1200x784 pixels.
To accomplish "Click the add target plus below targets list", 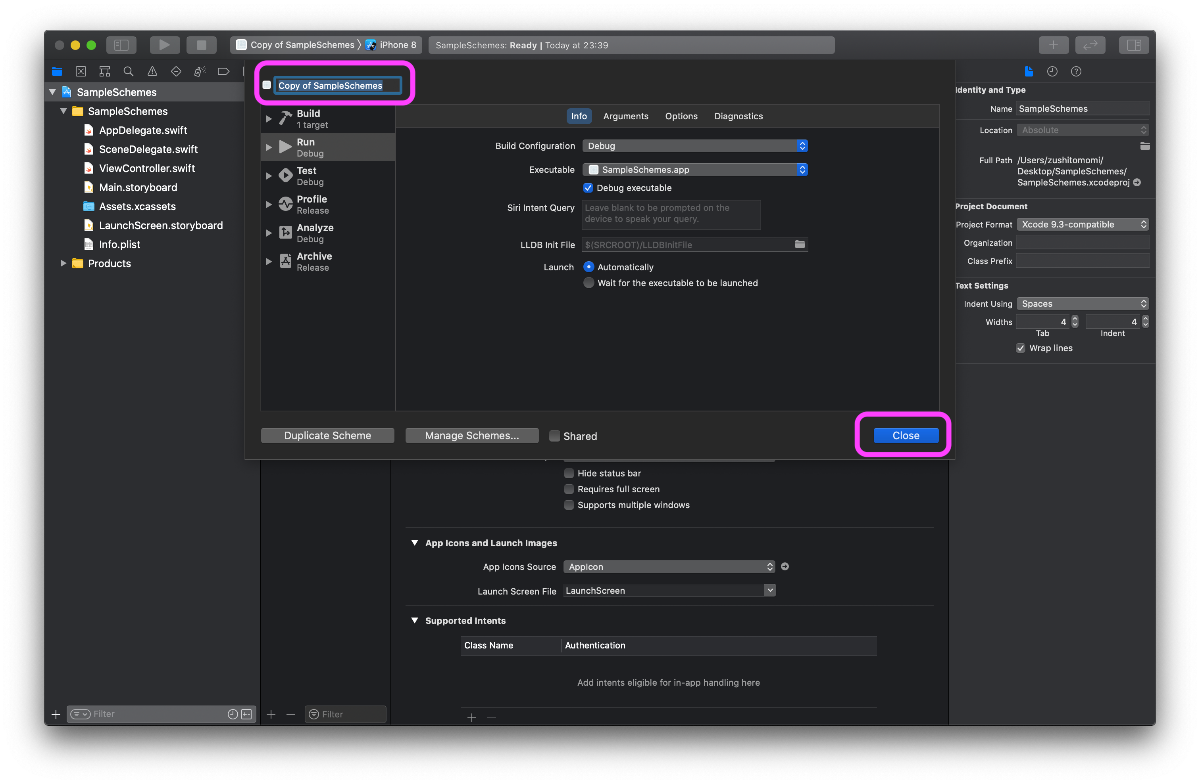I will [x=271, y=714].
